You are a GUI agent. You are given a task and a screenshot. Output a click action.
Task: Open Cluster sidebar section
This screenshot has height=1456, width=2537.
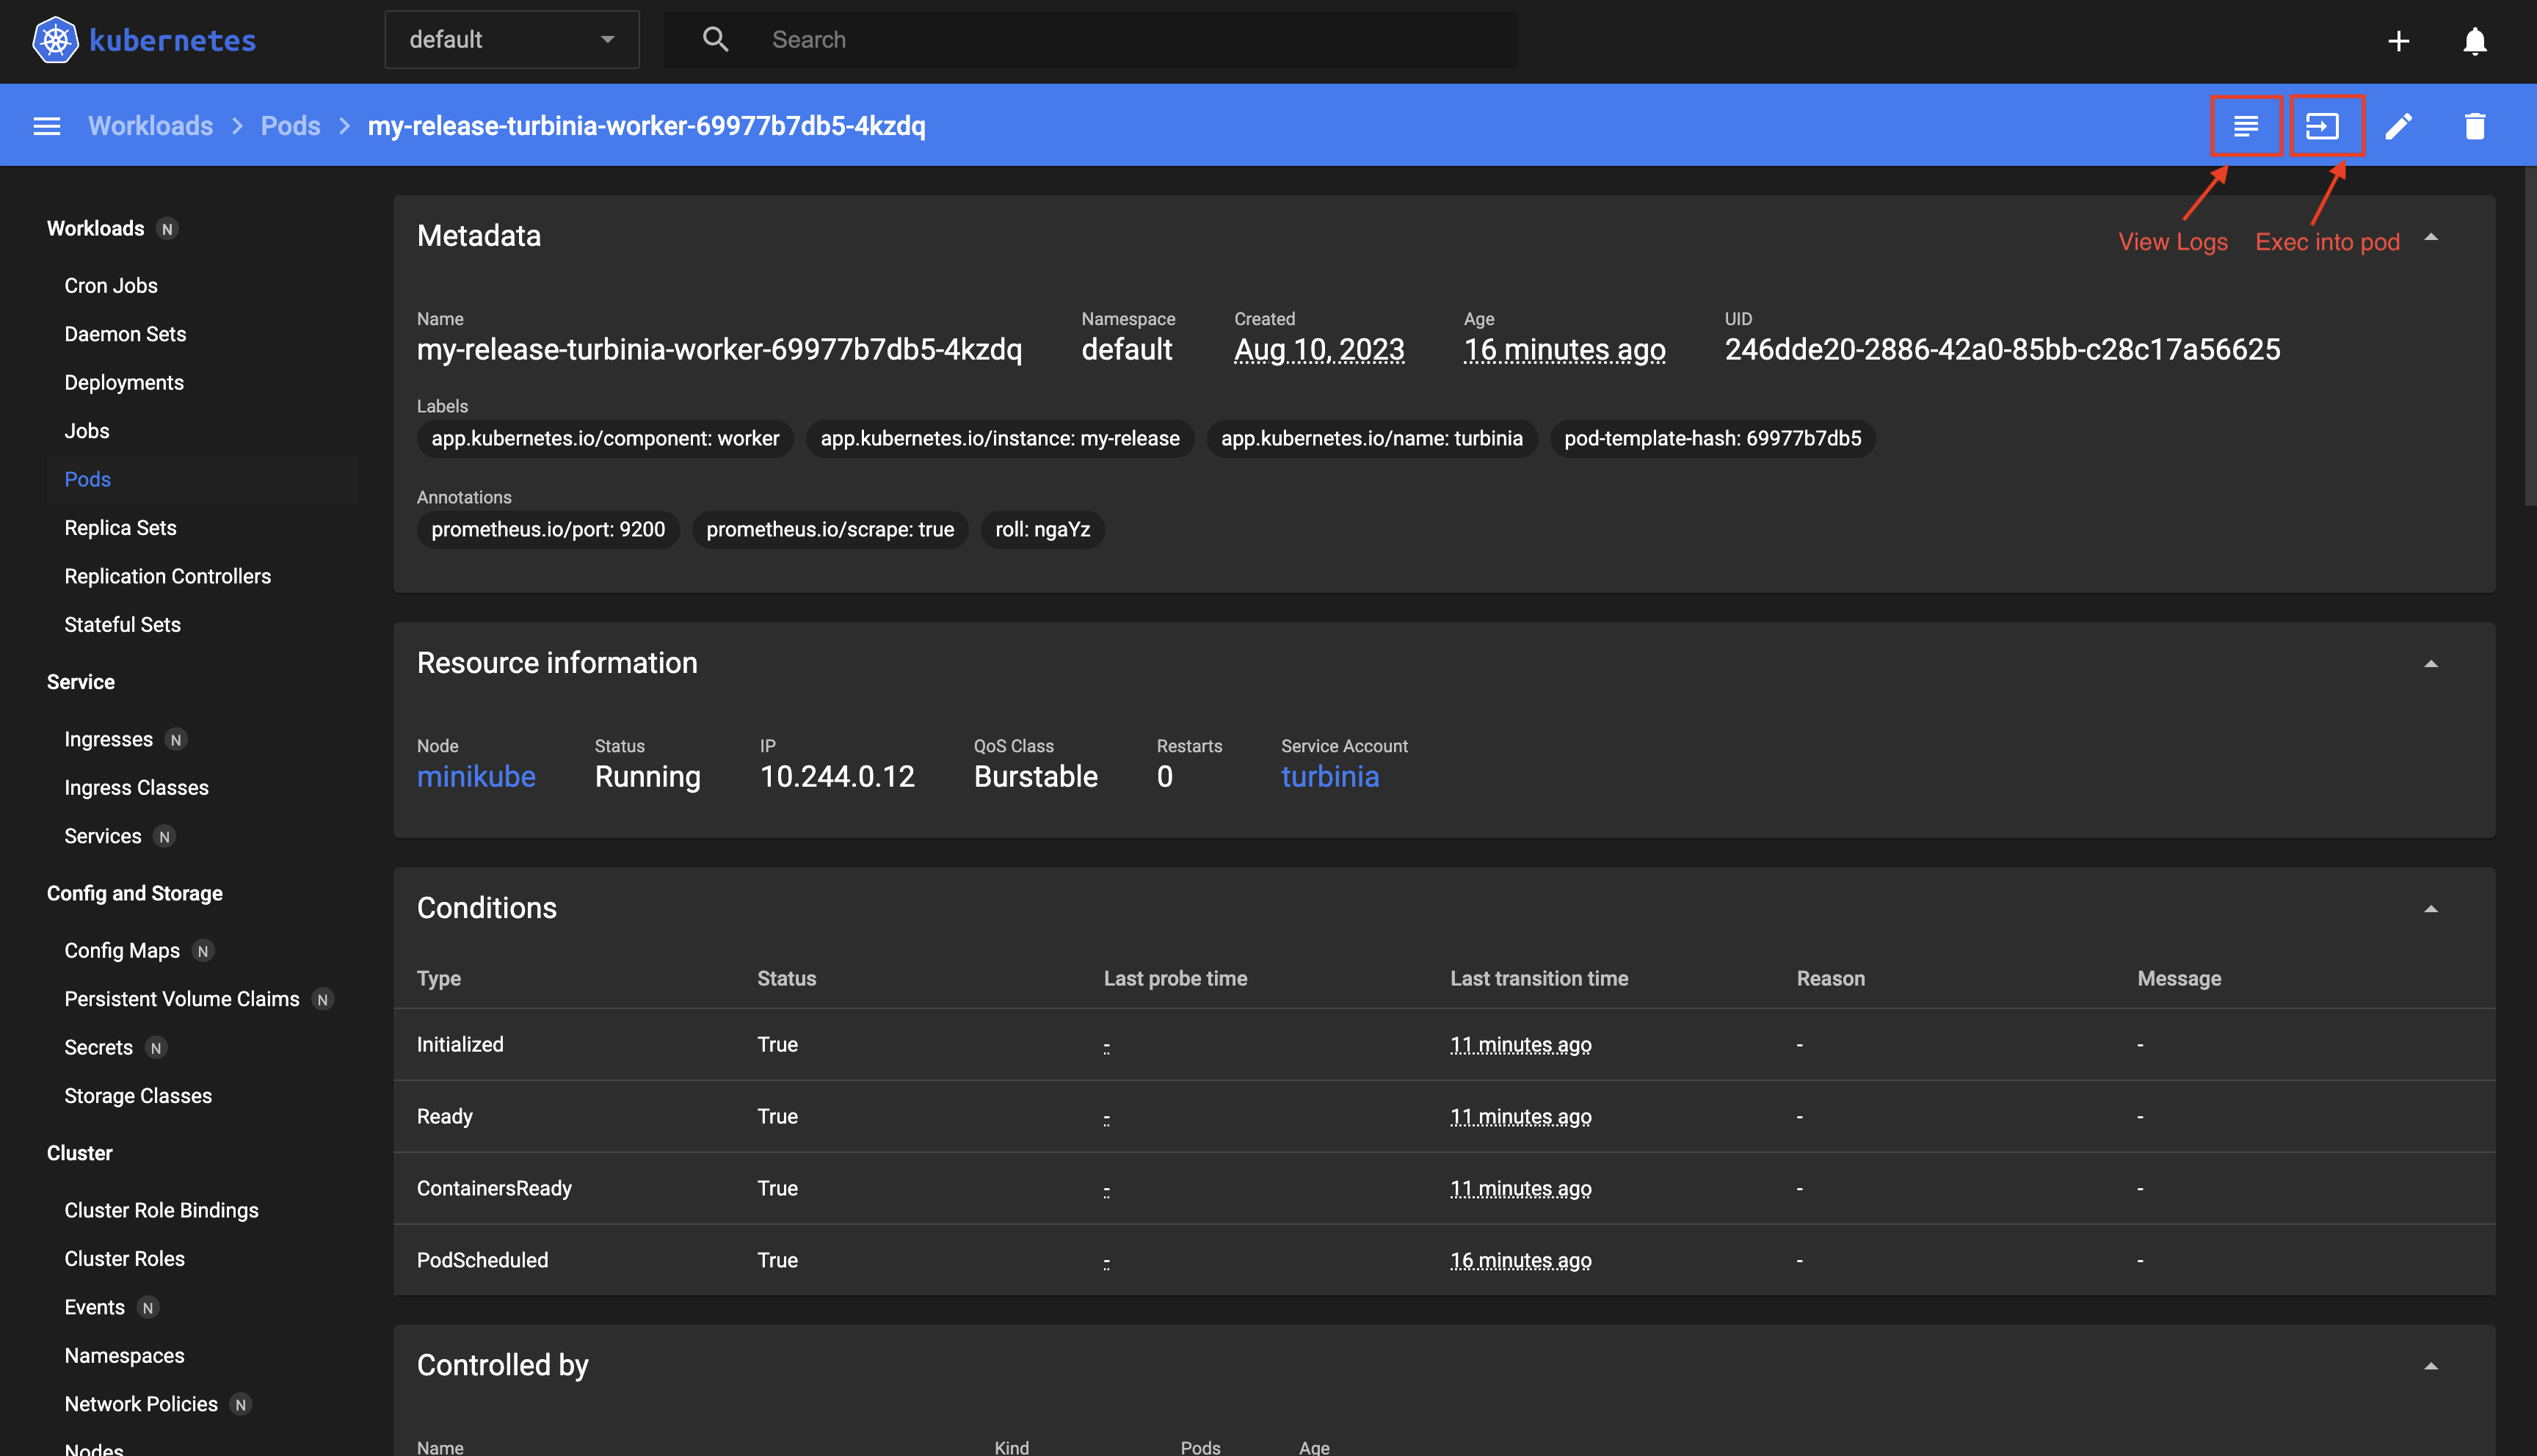pyautogui.click(x=79, y=1154)
